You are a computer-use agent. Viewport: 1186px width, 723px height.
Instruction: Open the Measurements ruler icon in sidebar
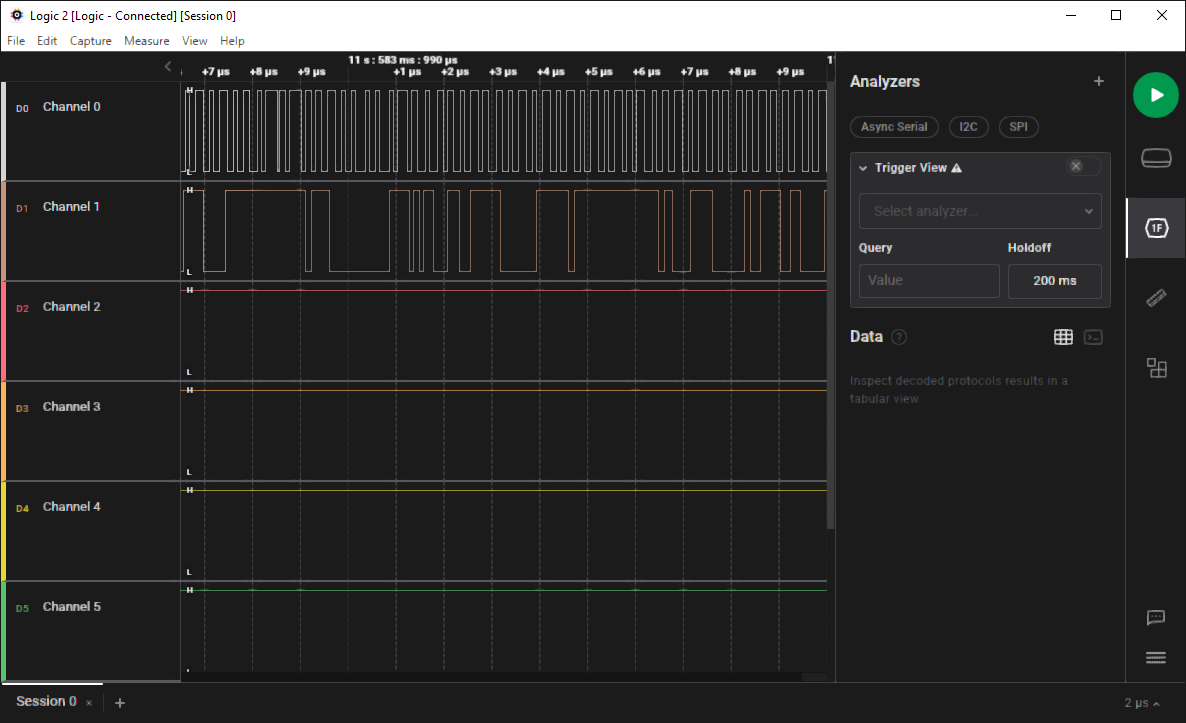coord(1156,298)
